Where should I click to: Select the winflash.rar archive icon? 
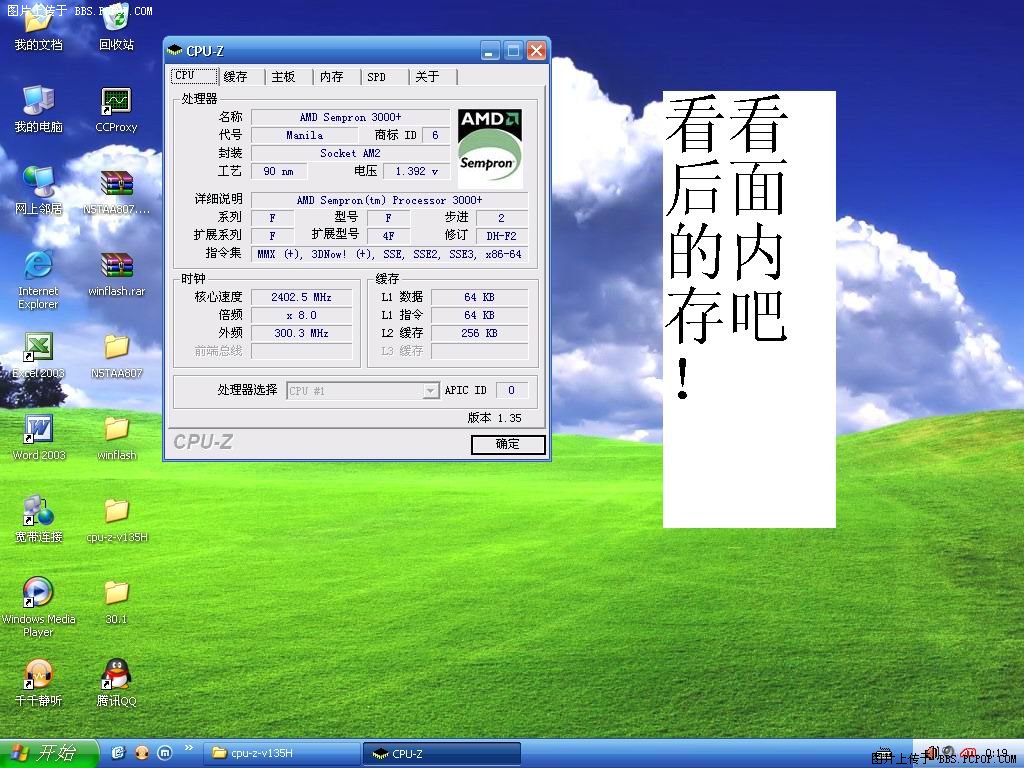[116, 274]
